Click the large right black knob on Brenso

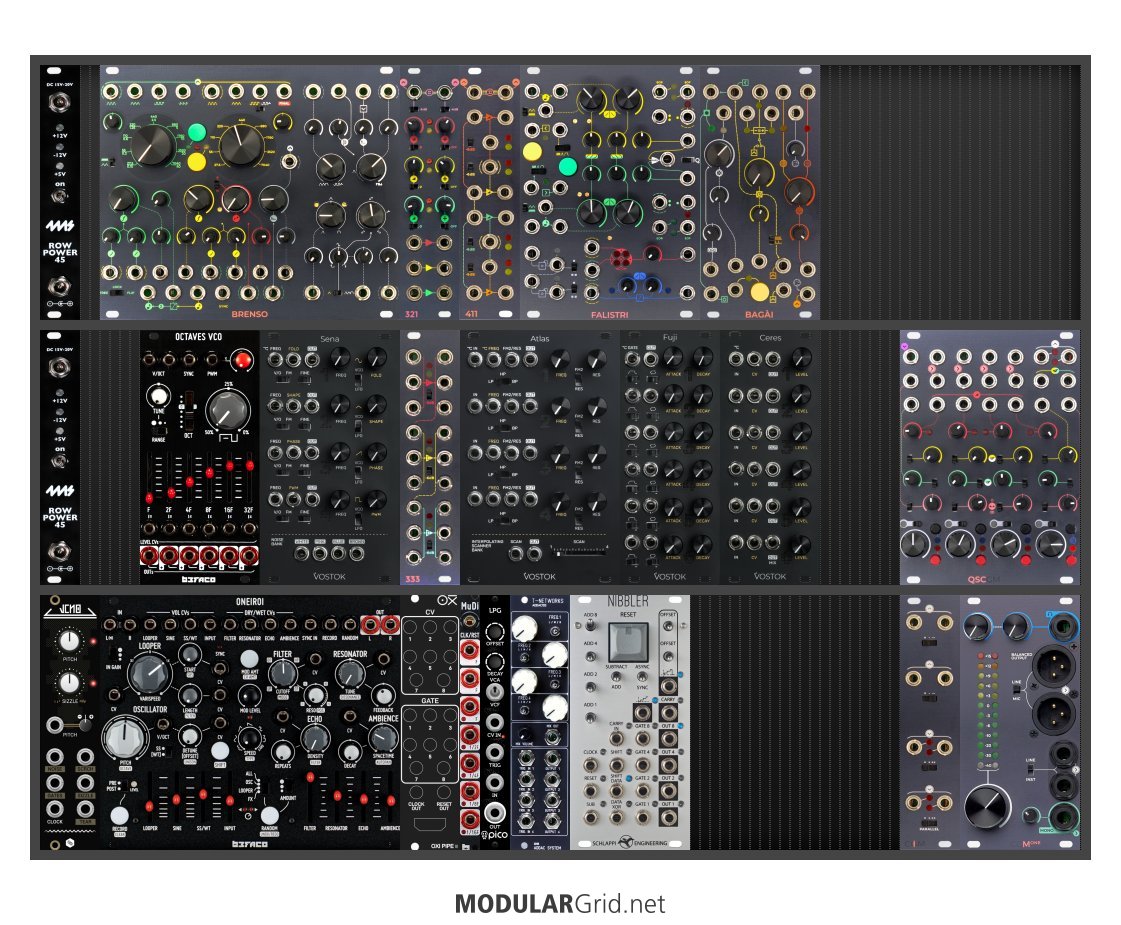click(241, 144)
